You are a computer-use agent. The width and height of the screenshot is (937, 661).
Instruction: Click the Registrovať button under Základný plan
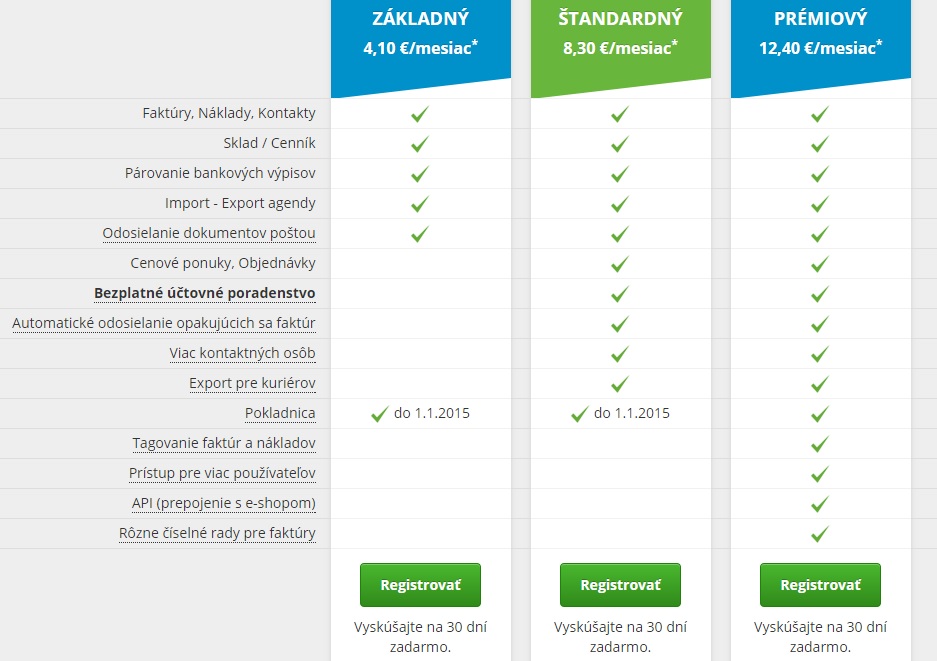(420, 585)
